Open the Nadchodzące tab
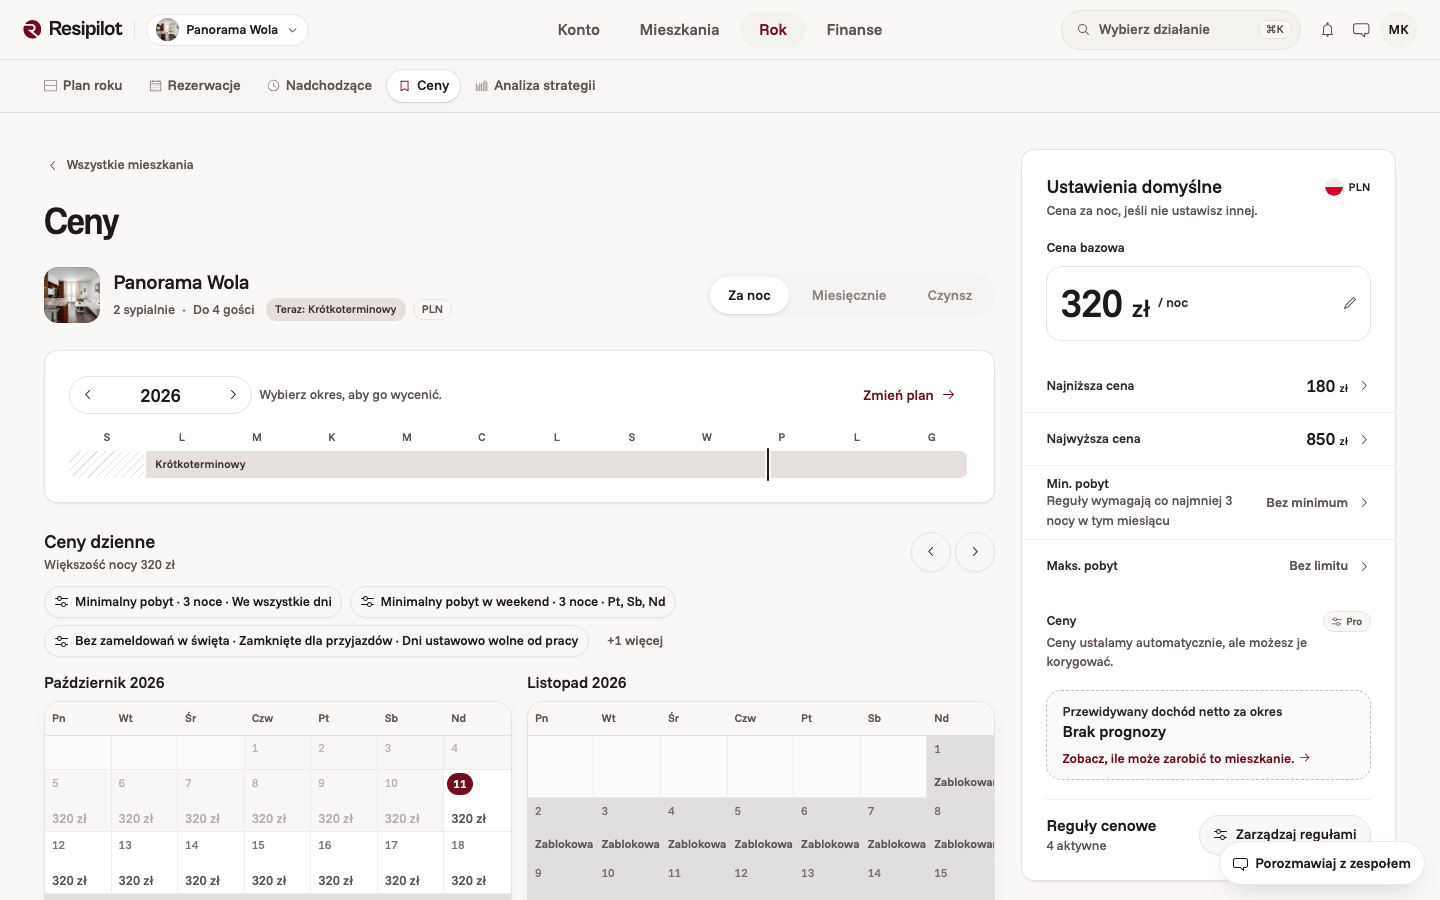1440x900 pixels. click(x=320, y=86)
